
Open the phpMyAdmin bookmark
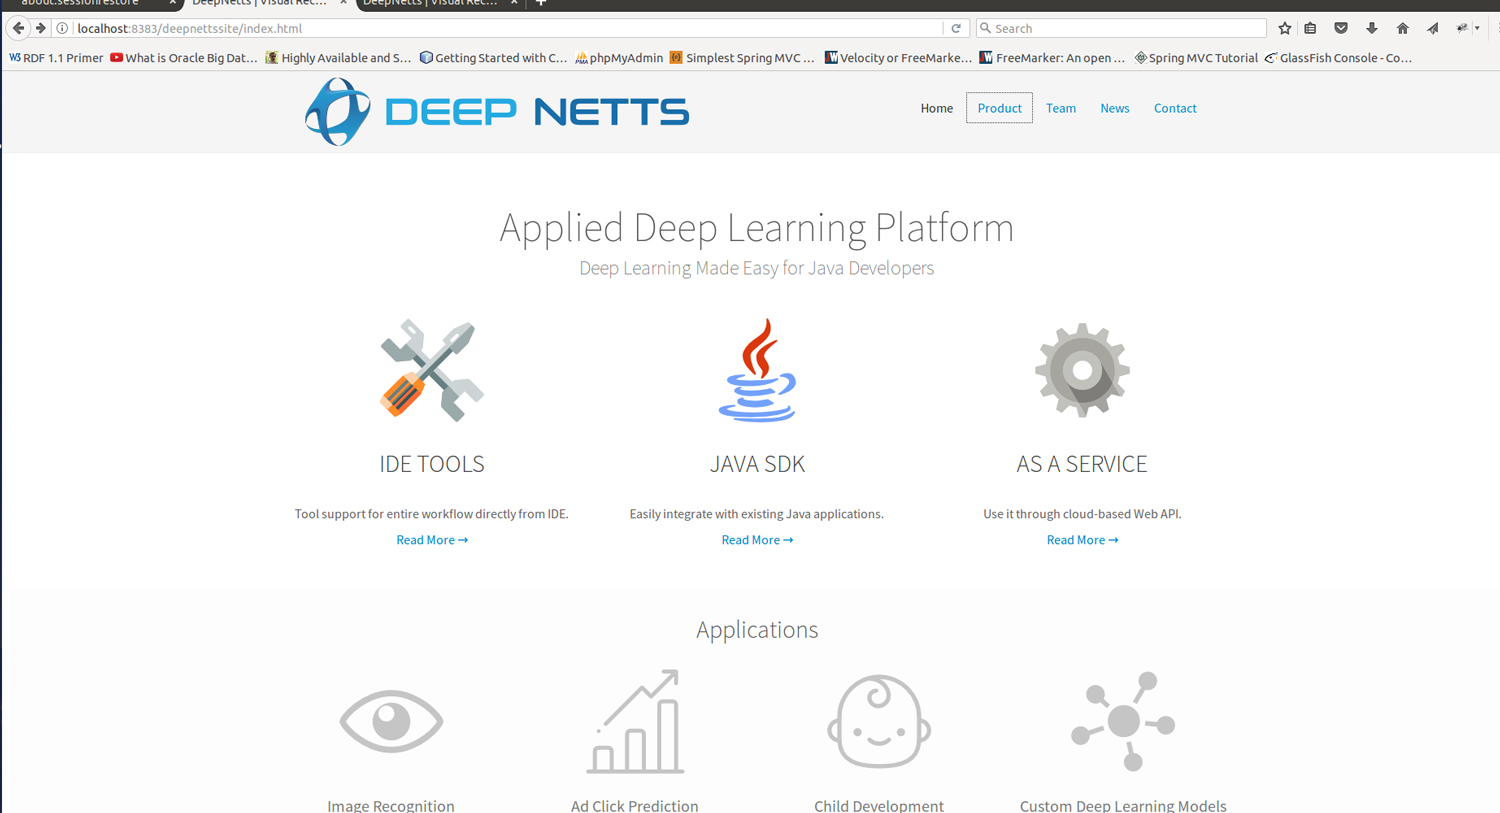click(619, 58)
